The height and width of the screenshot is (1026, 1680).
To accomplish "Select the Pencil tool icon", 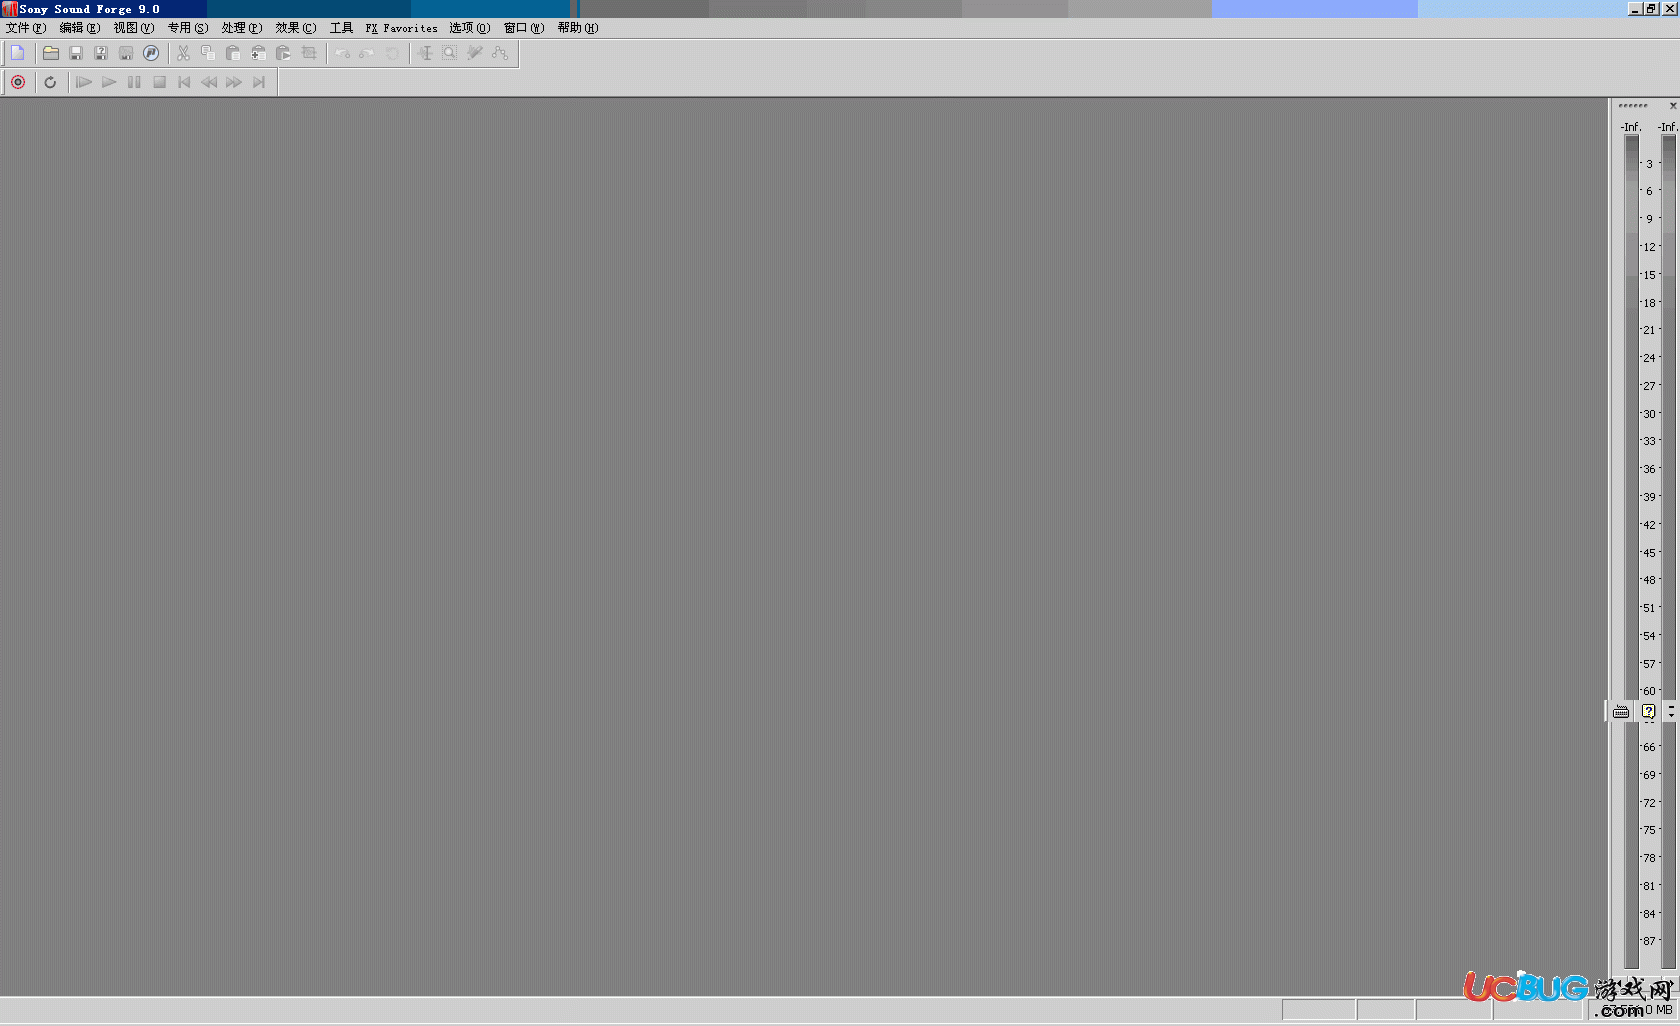I will 475,53.
